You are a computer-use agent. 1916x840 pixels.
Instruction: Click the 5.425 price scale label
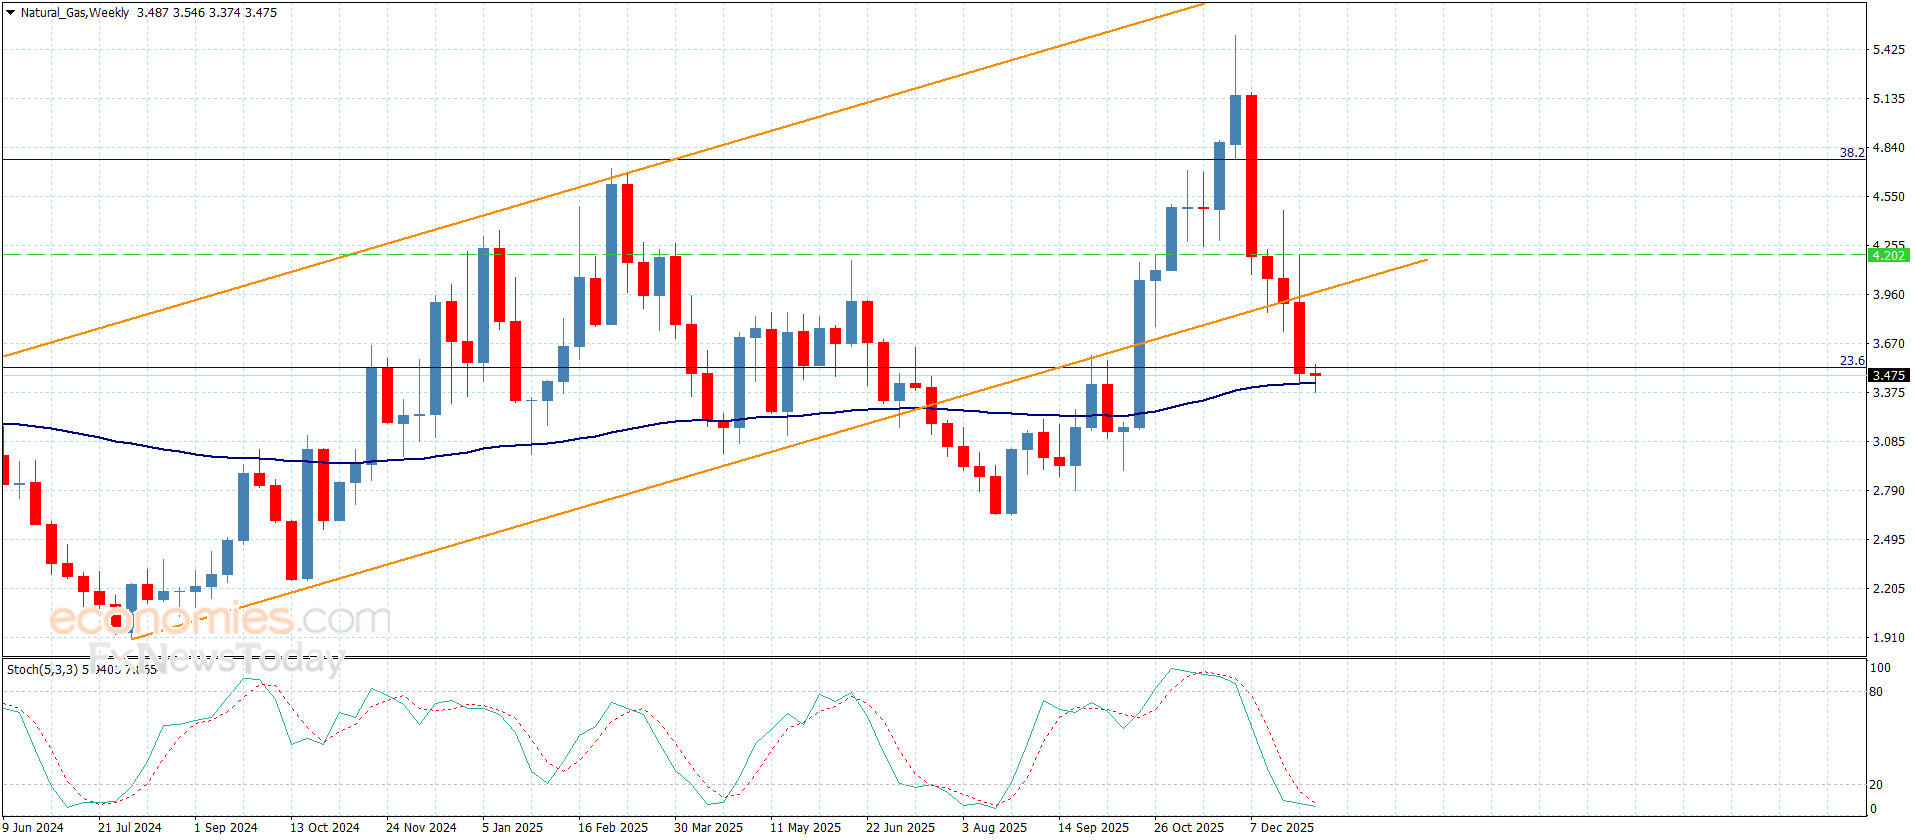click(x=1888, y=50)
